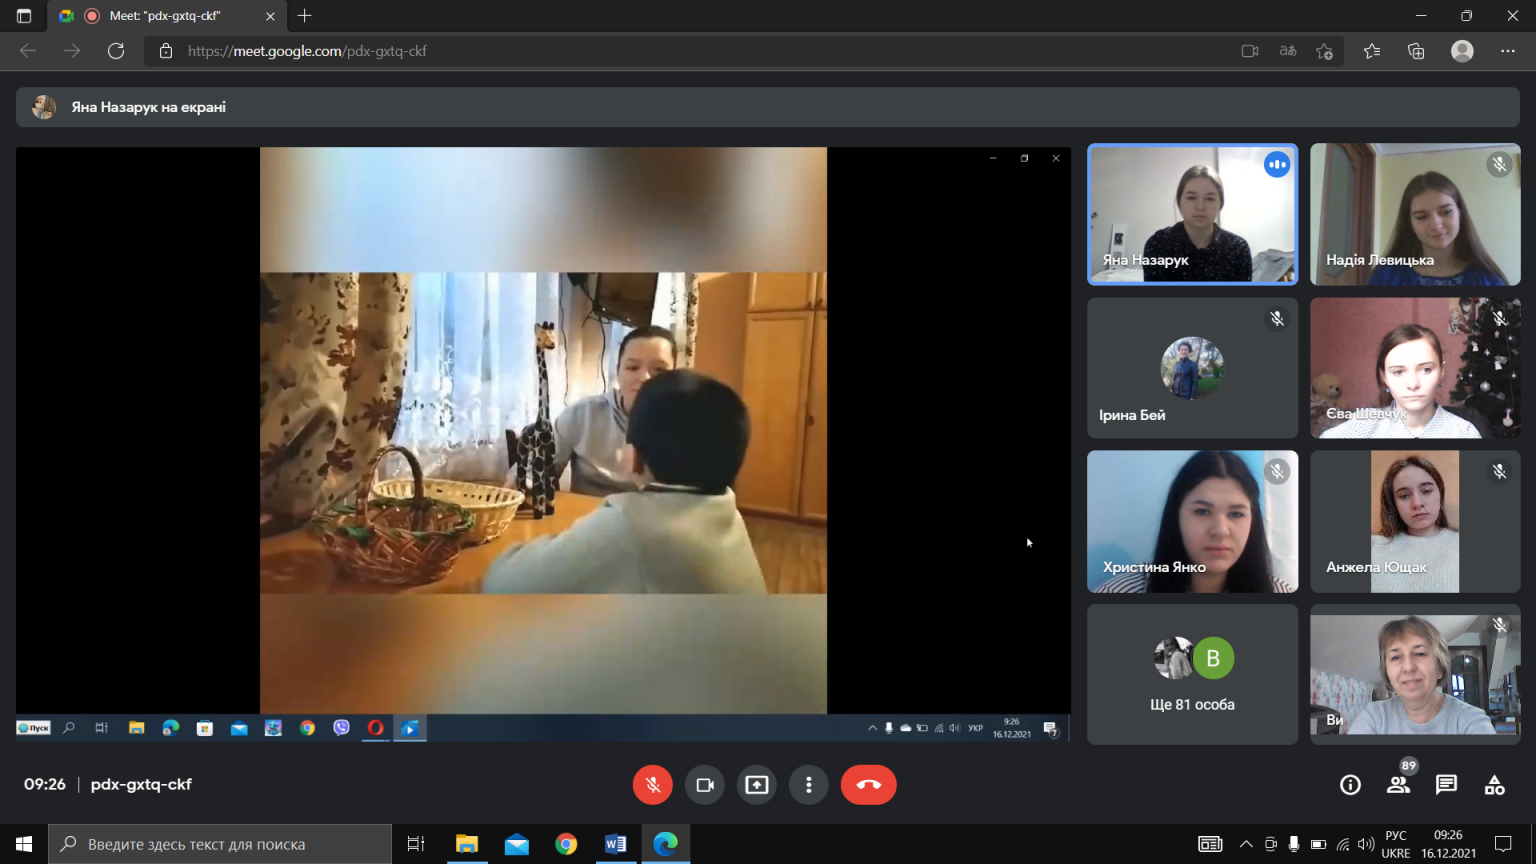Open a new browser tab
Screen dimensions: 1536x864
pos(305,16)
